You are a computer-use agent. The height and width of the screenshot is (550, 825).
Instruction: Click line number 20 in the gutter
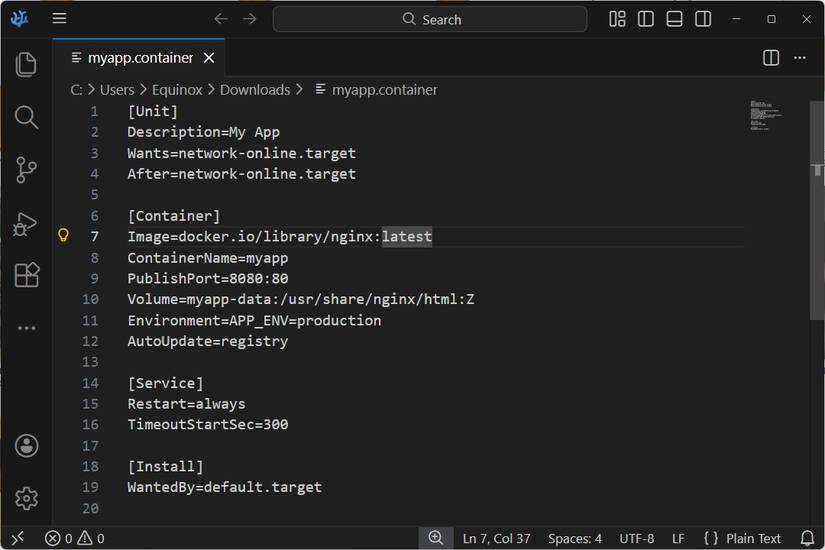point(90,508)
